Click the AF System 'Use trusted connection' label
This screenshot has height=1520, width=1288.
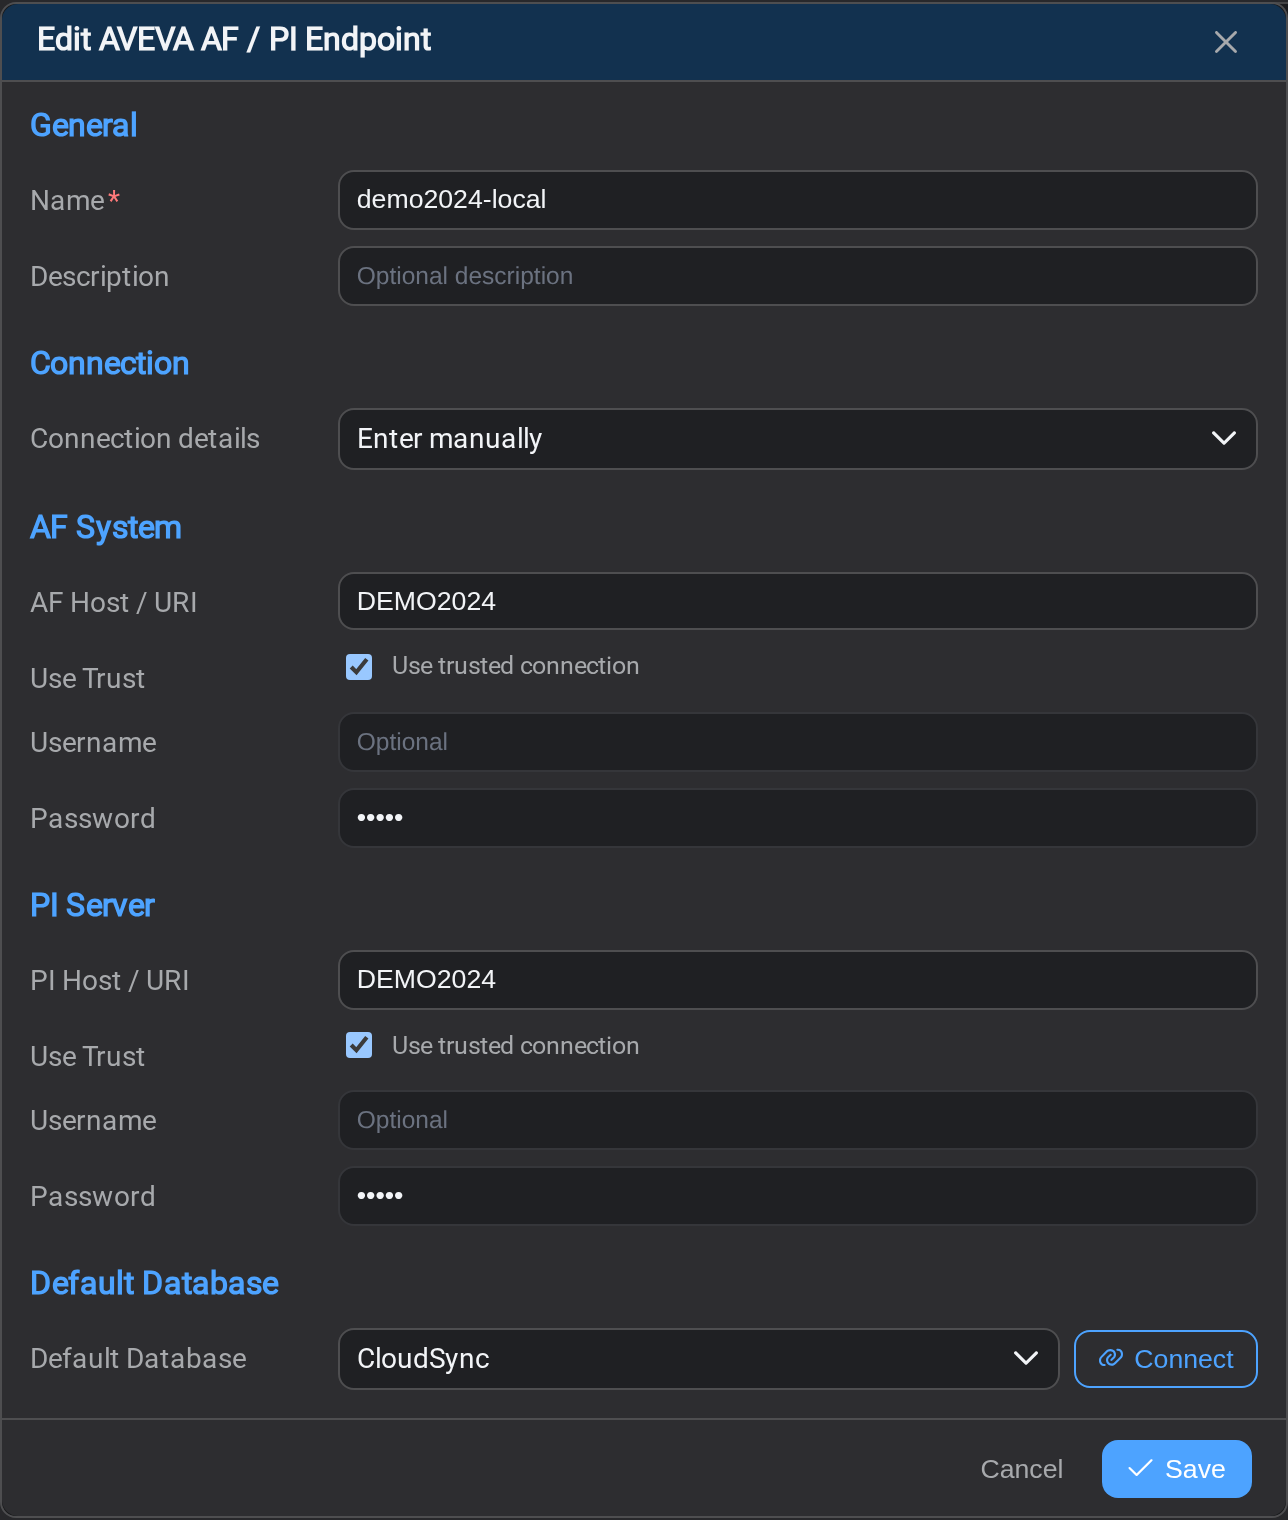(x=515, y=666)
